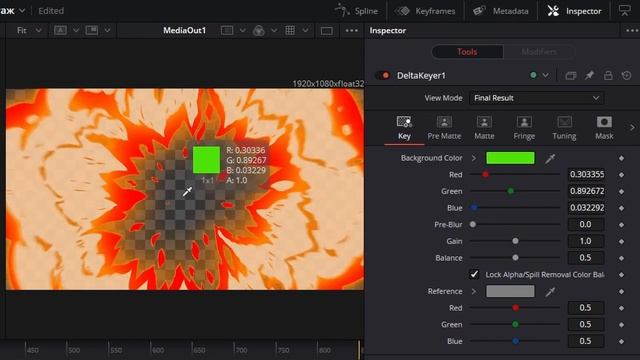Edit the Gain 1.0 value field
640x360 pixels.
[x=586, y=241]
